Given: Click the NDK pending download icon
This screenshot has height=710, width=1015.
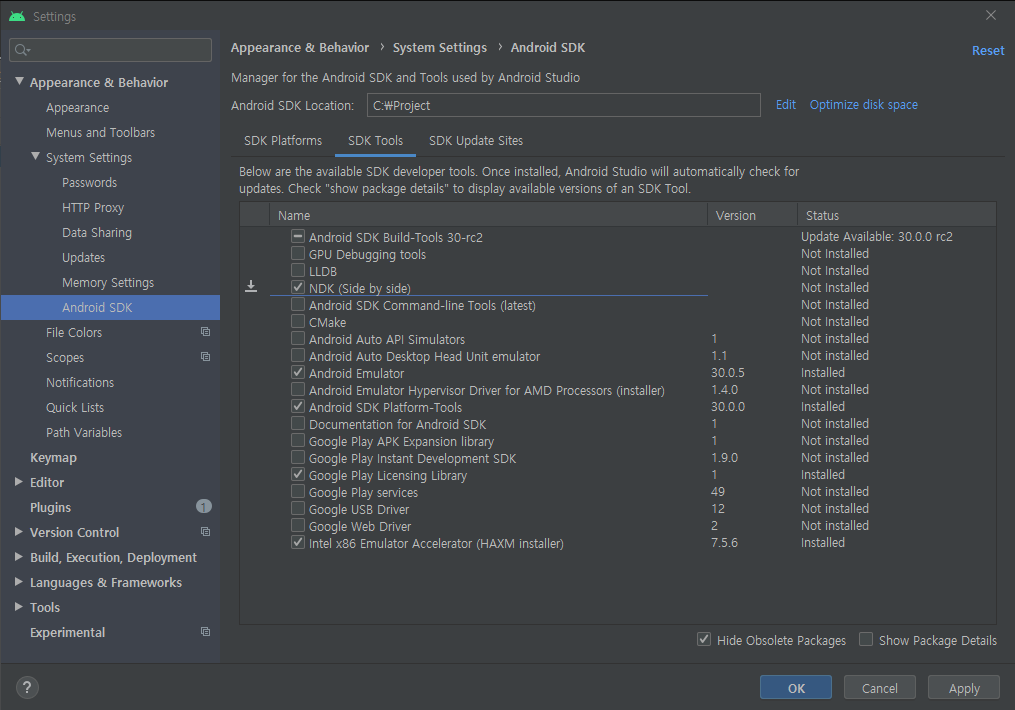Looking at the screenshot, I should (251, 286).
